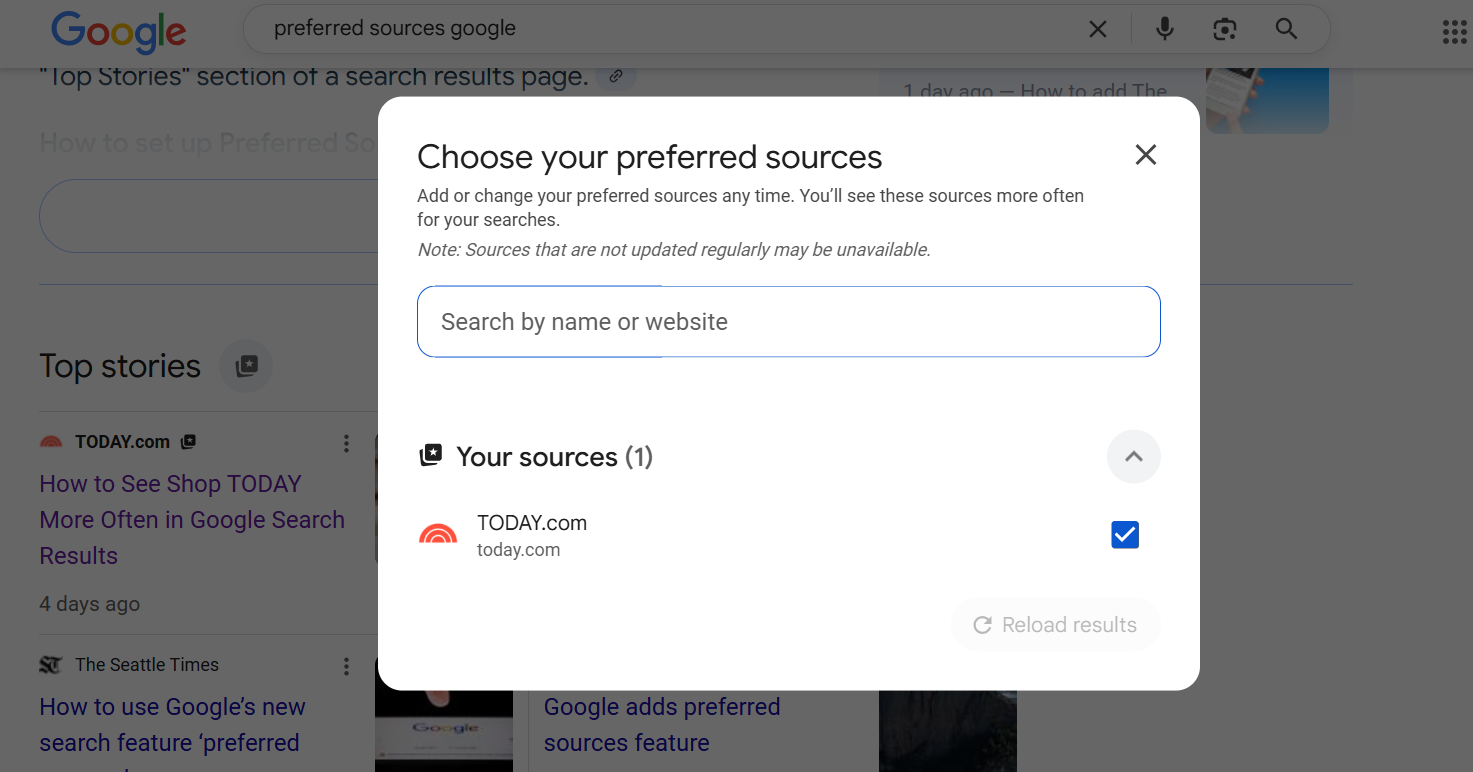1473x772 pixels.
Task: Click the copy link icon after featured snippet
Action: click(x=617, y=76)
